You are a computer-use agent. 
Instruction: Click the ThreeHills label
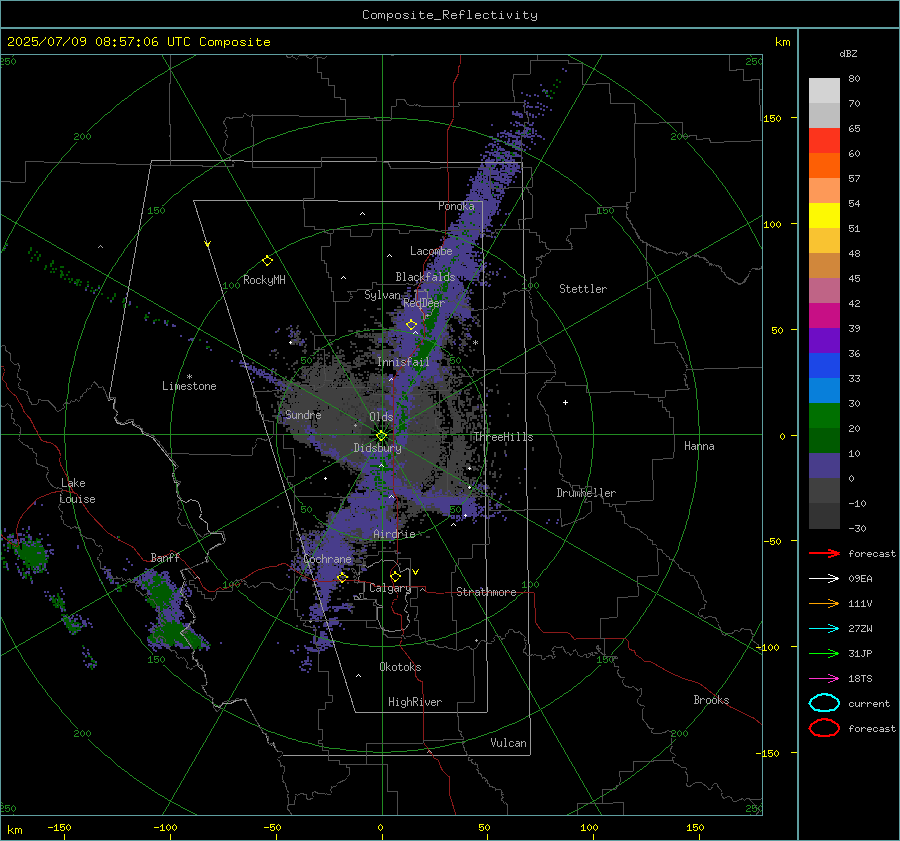coord(503,437)
